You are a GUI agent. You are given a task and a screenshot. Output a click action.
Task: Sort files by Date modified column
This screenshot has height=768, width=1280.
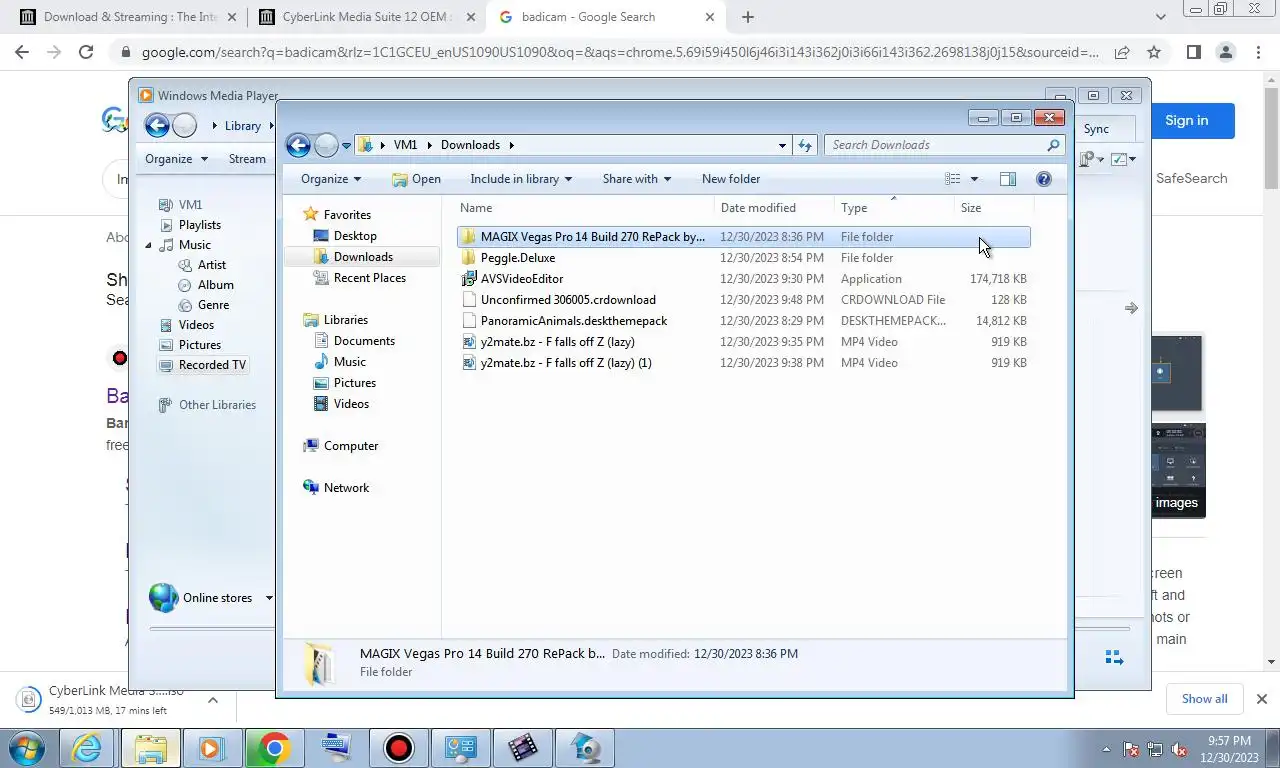pyautogui.click(x=776, y=208)
